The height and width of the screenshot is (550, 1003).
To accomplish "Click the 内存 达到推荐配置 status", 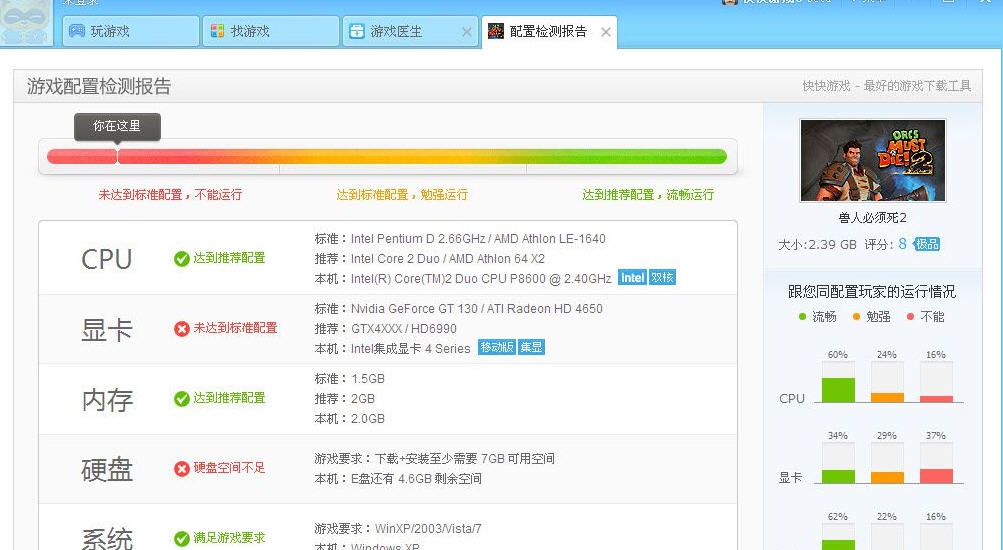I will click(x=229, y=398).
